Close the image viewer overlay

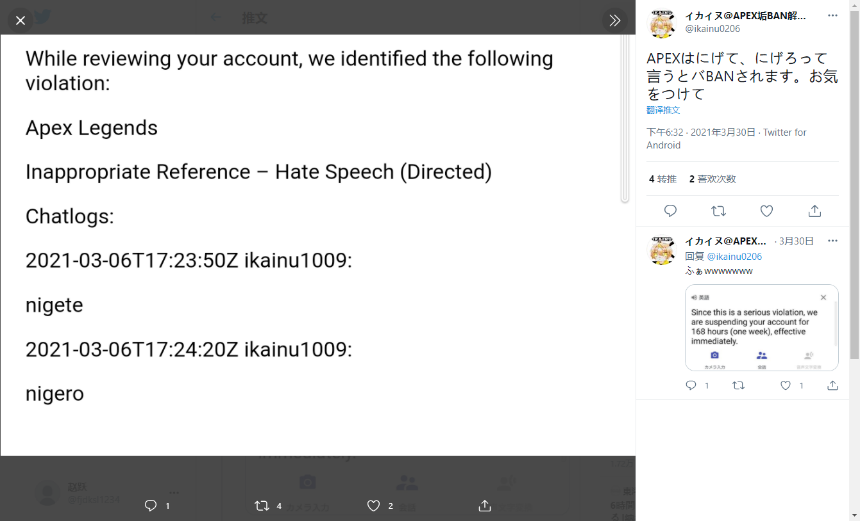[20, 20]
